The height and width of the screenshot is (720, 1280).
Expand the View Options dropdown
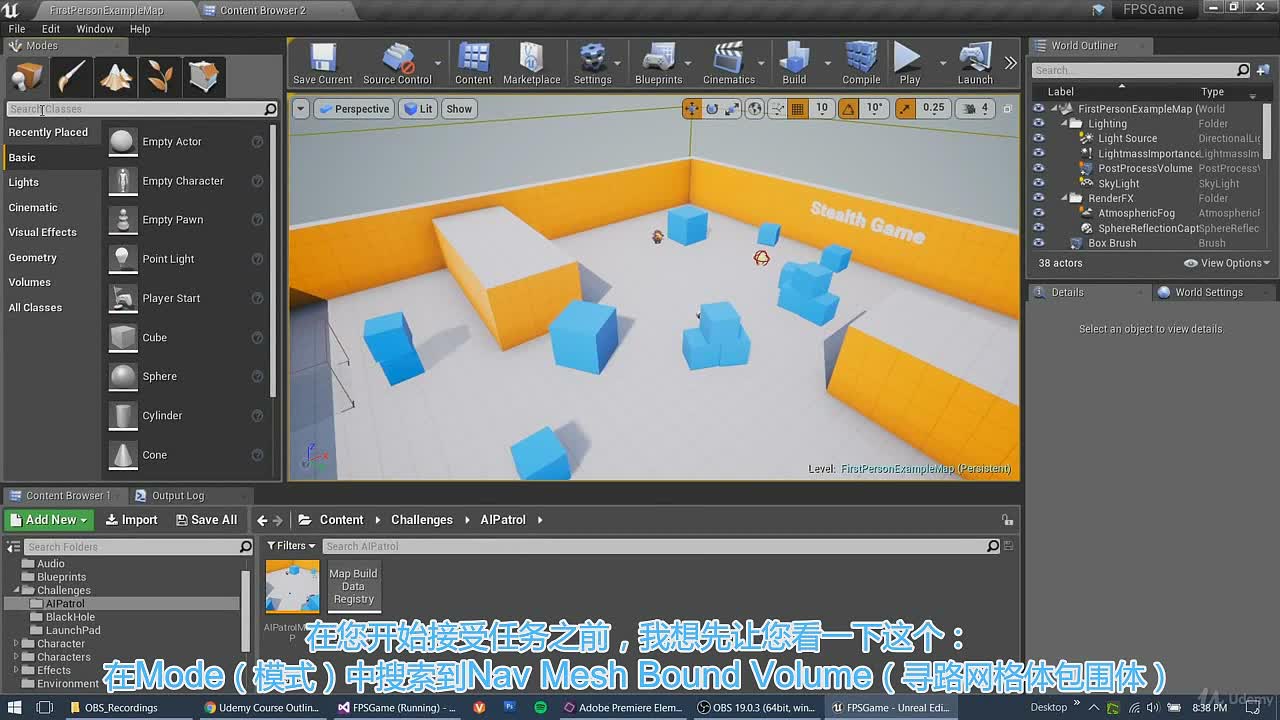[1227, 263]
